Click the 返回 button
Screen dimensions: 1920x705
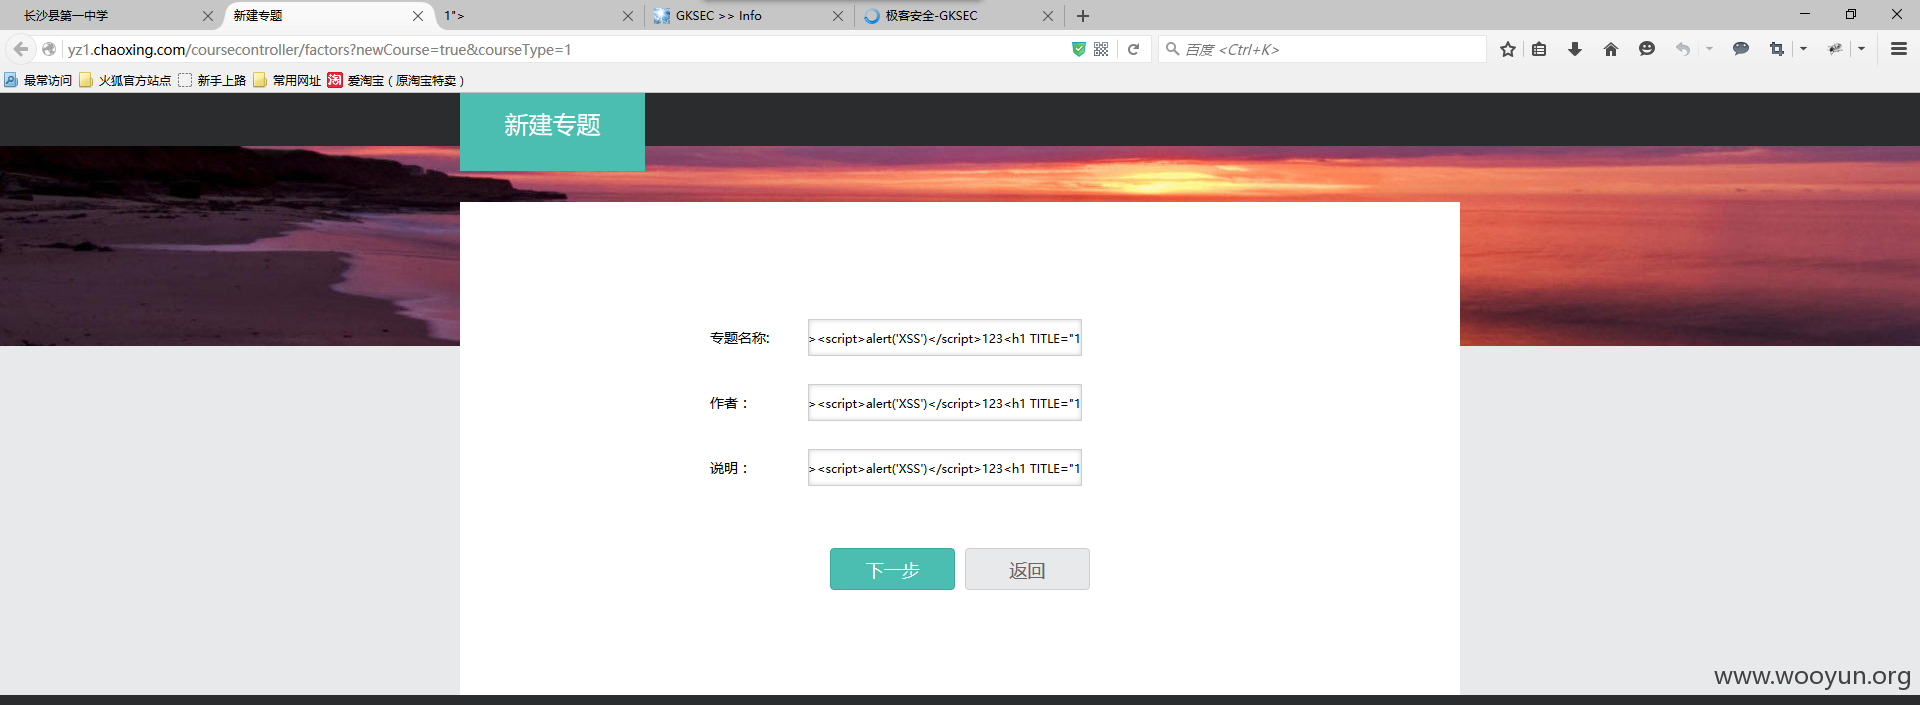point(1027,569)
